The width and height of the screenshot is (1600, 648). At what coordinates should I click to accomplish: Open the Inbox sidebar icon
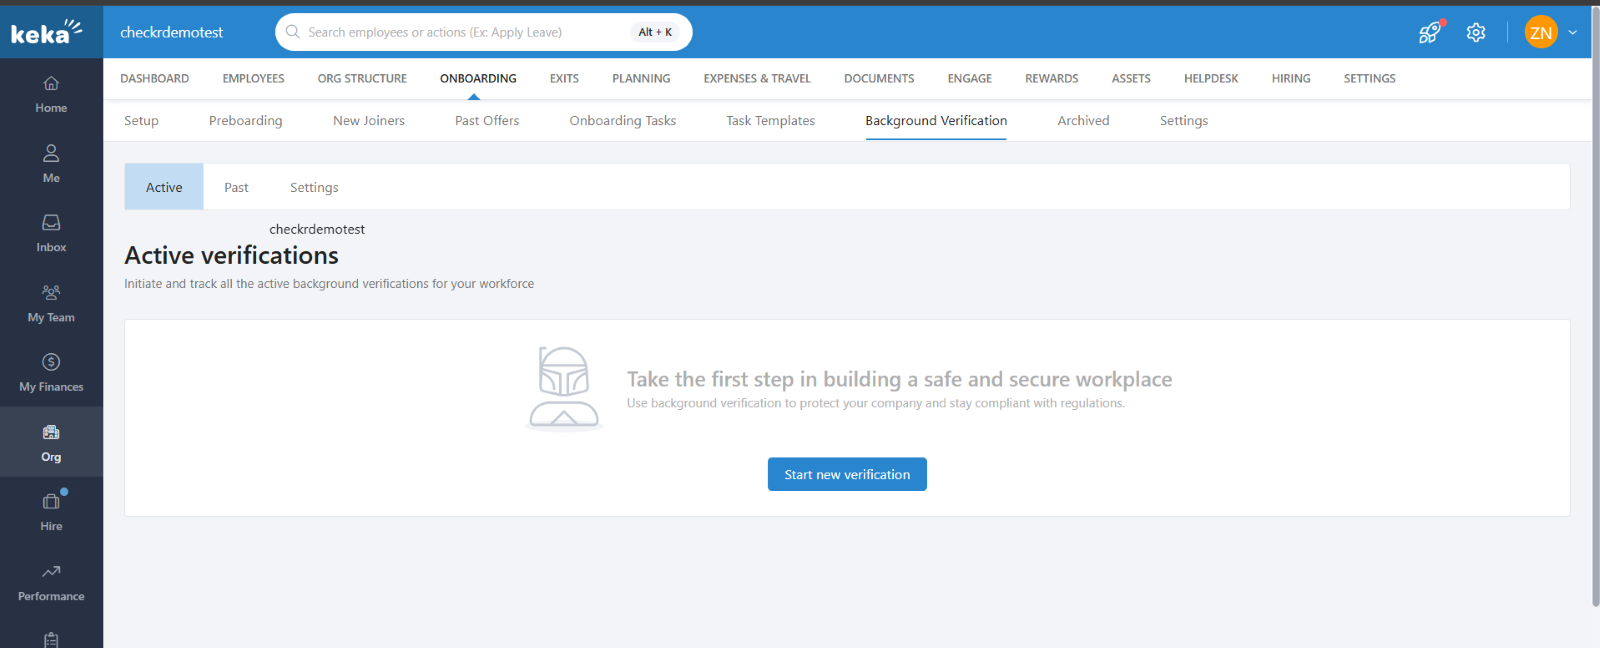click(x=51, y=233)
